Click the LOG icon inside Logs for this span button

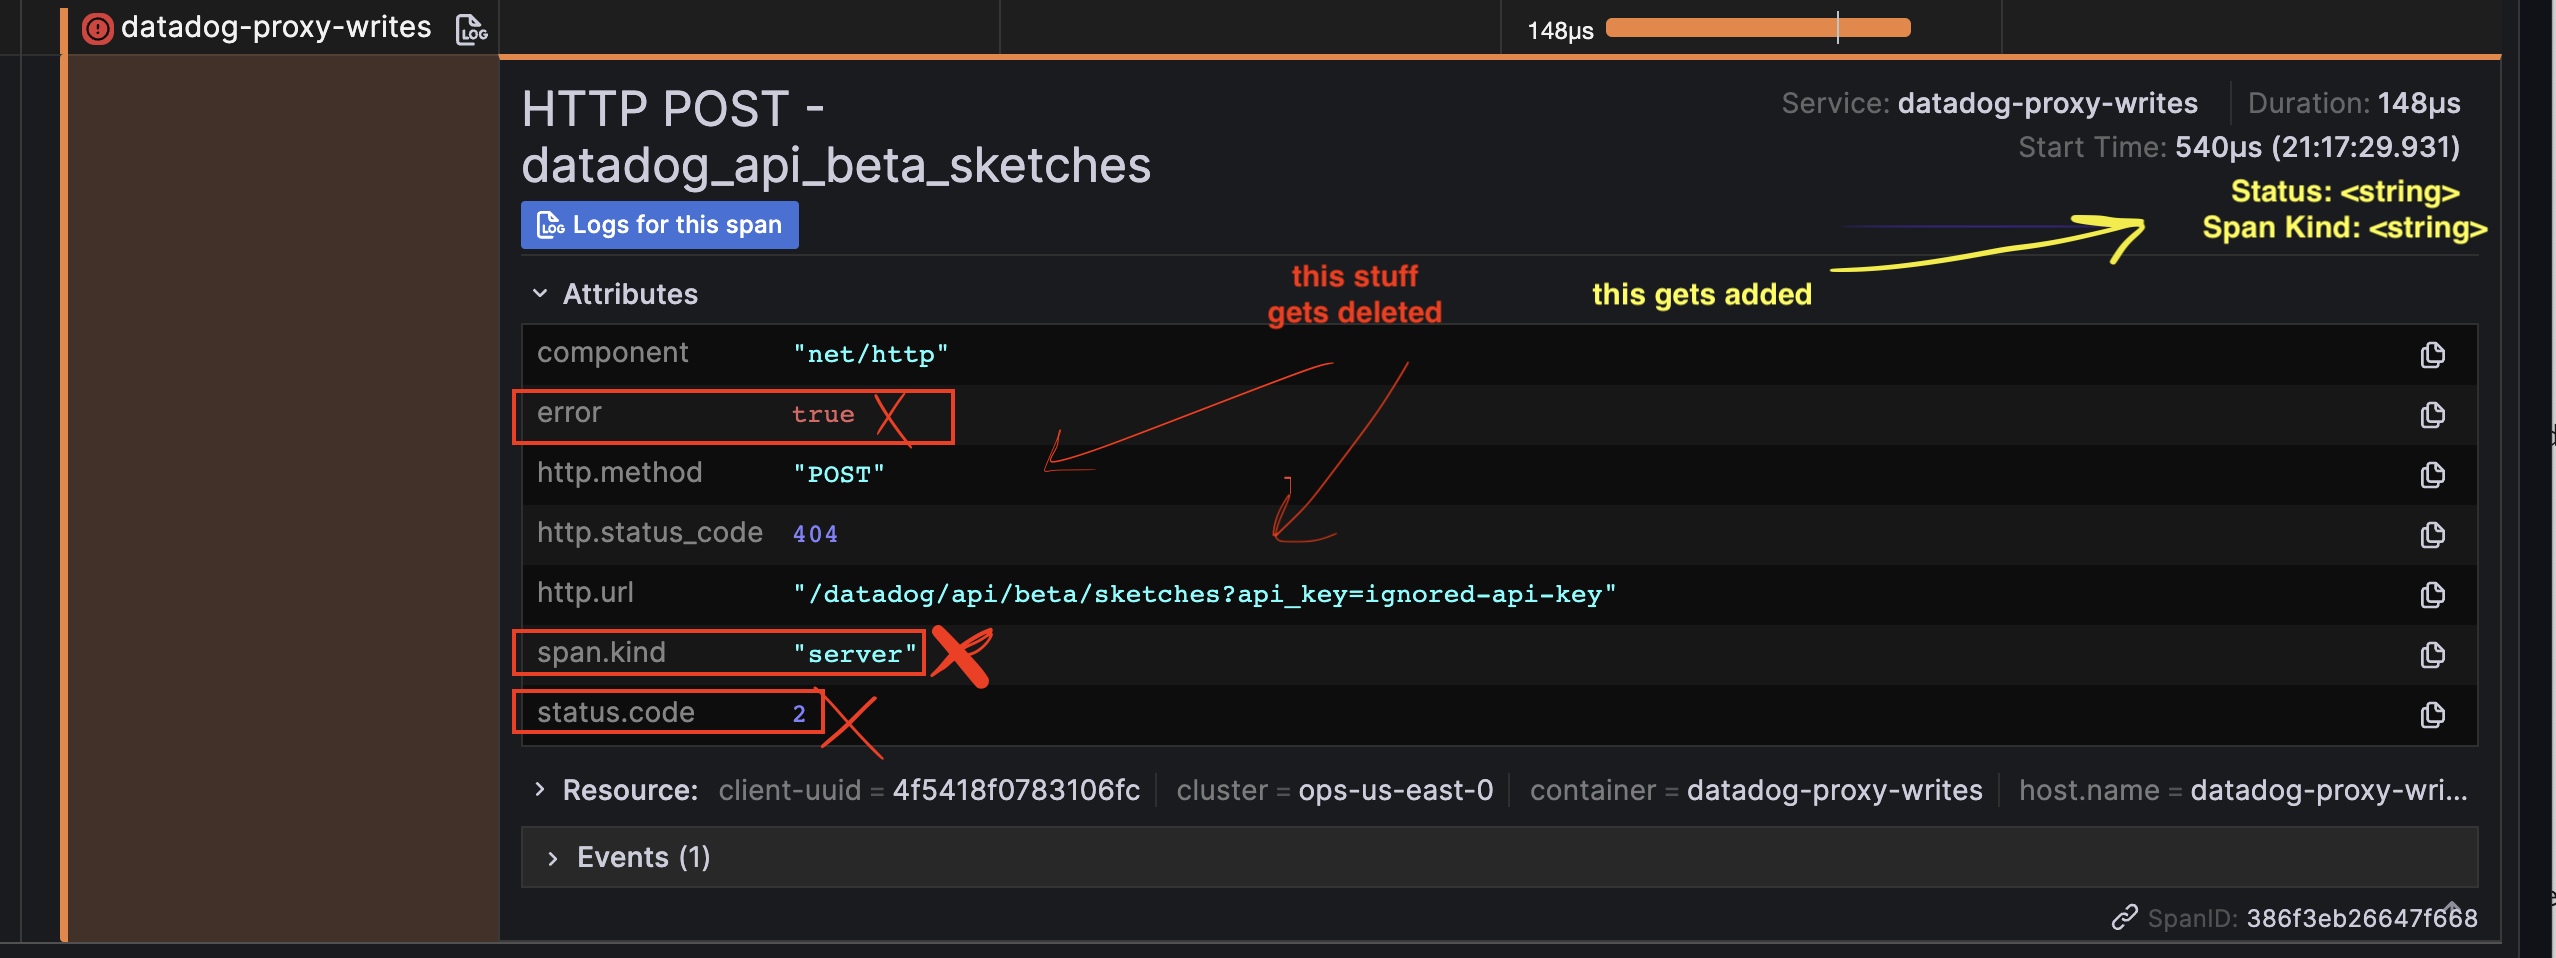point(550,225)
